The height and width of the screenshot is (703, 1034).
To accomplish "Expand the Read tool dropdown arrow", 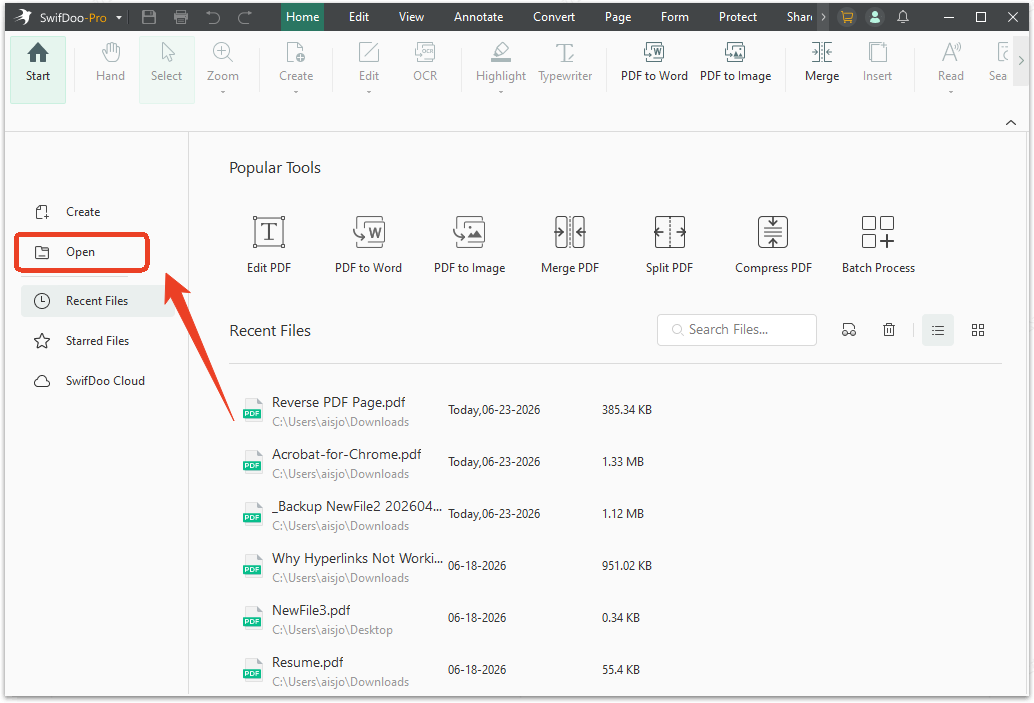I will 950,92.
